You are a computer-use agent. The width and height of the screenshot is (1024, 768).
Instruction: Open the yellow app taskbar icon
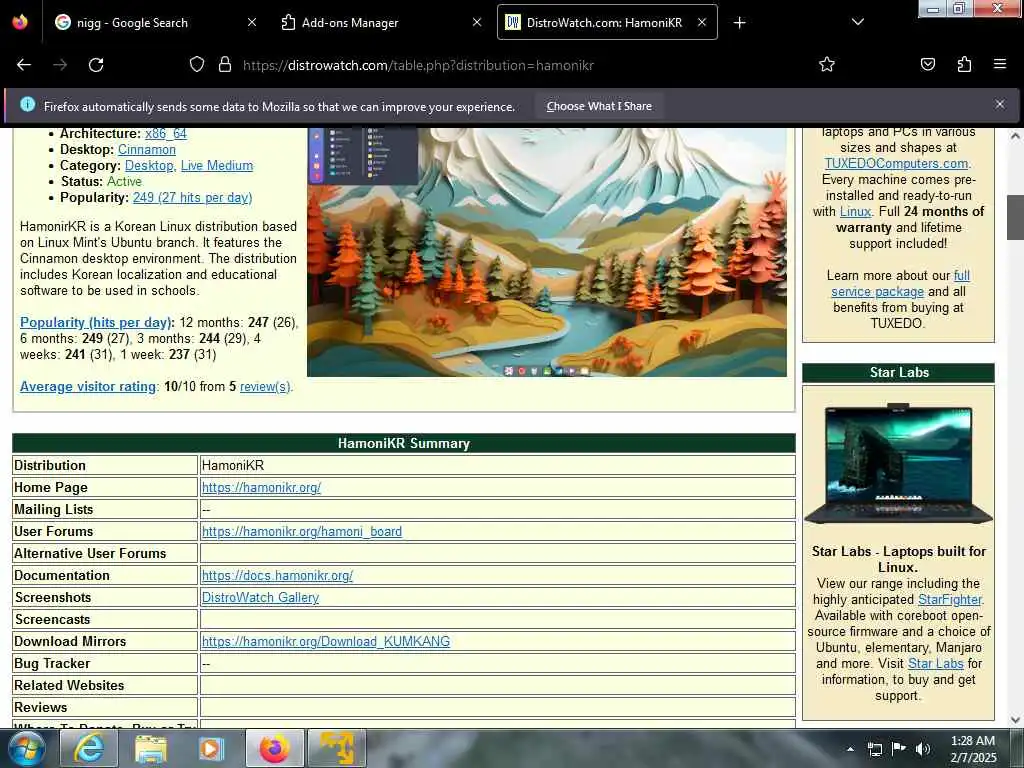click(x=336, y=748)
